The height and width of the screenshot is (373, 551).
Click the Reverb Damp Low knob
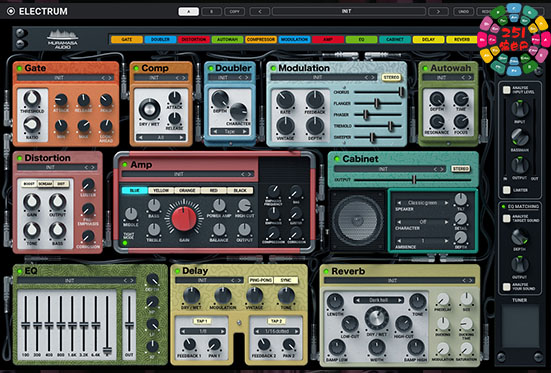click(337, 347)
